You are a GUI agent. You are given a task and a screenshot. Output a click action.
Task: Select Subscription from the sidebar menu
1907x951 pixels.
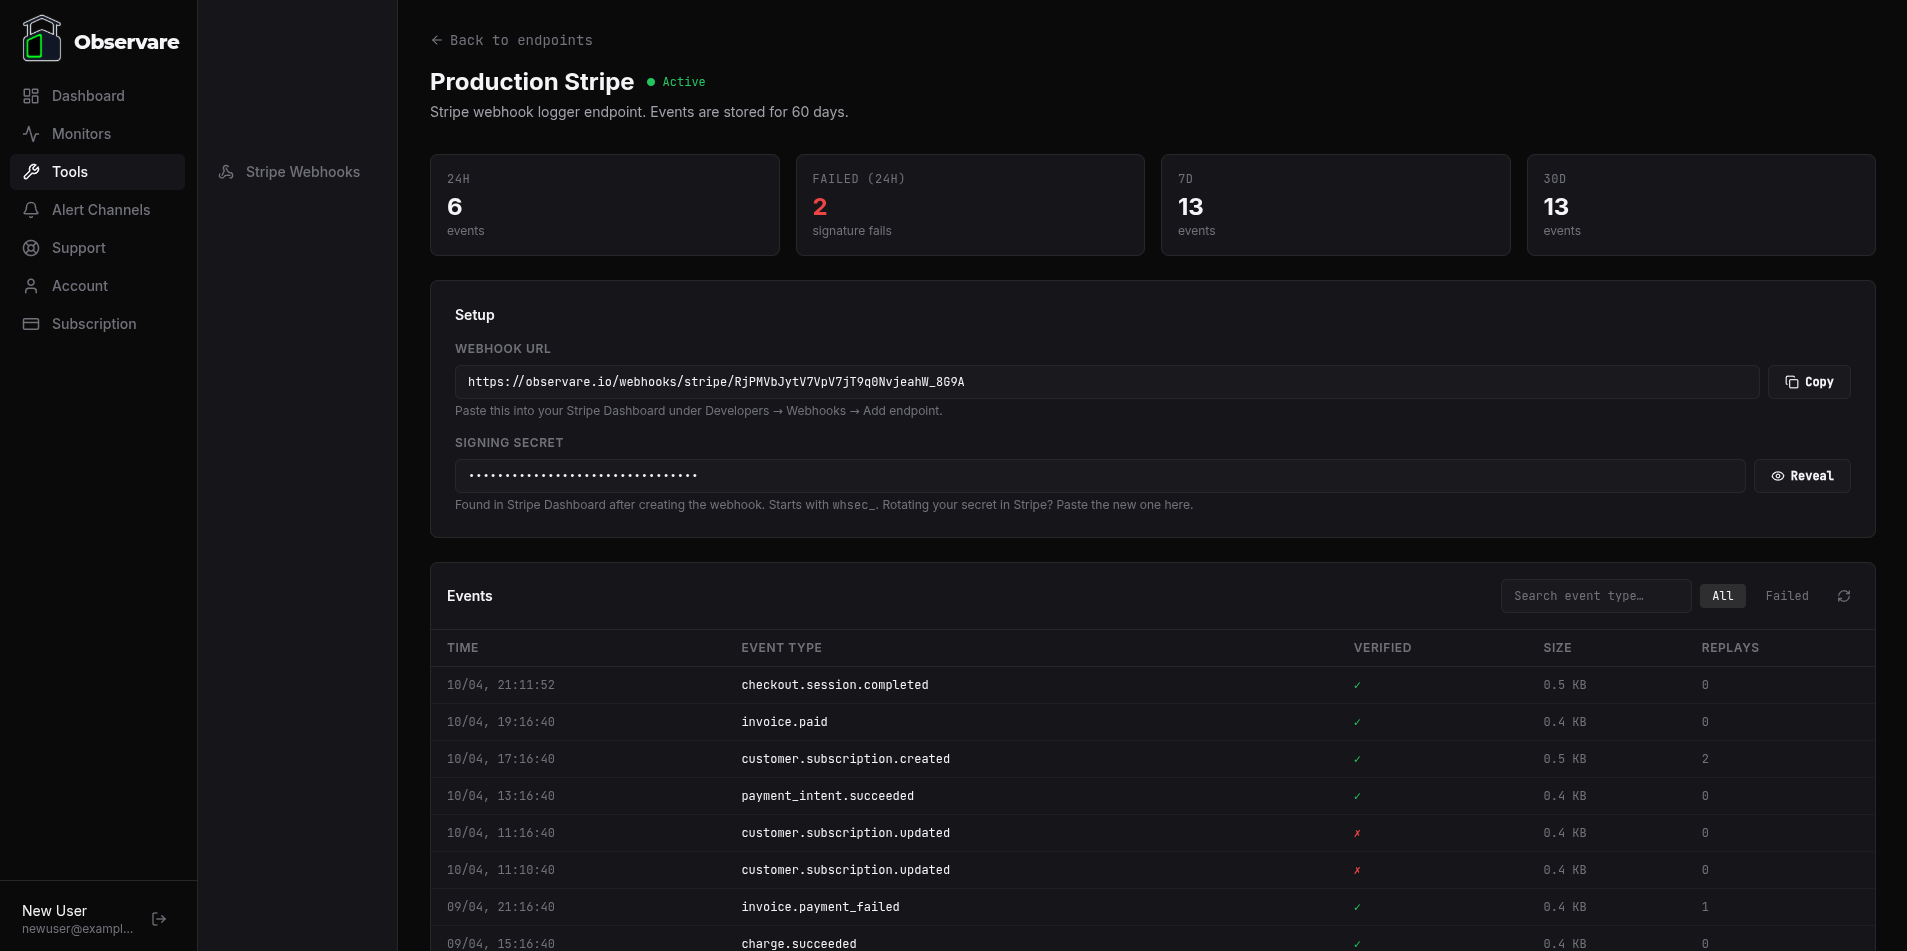pos(93,324)
